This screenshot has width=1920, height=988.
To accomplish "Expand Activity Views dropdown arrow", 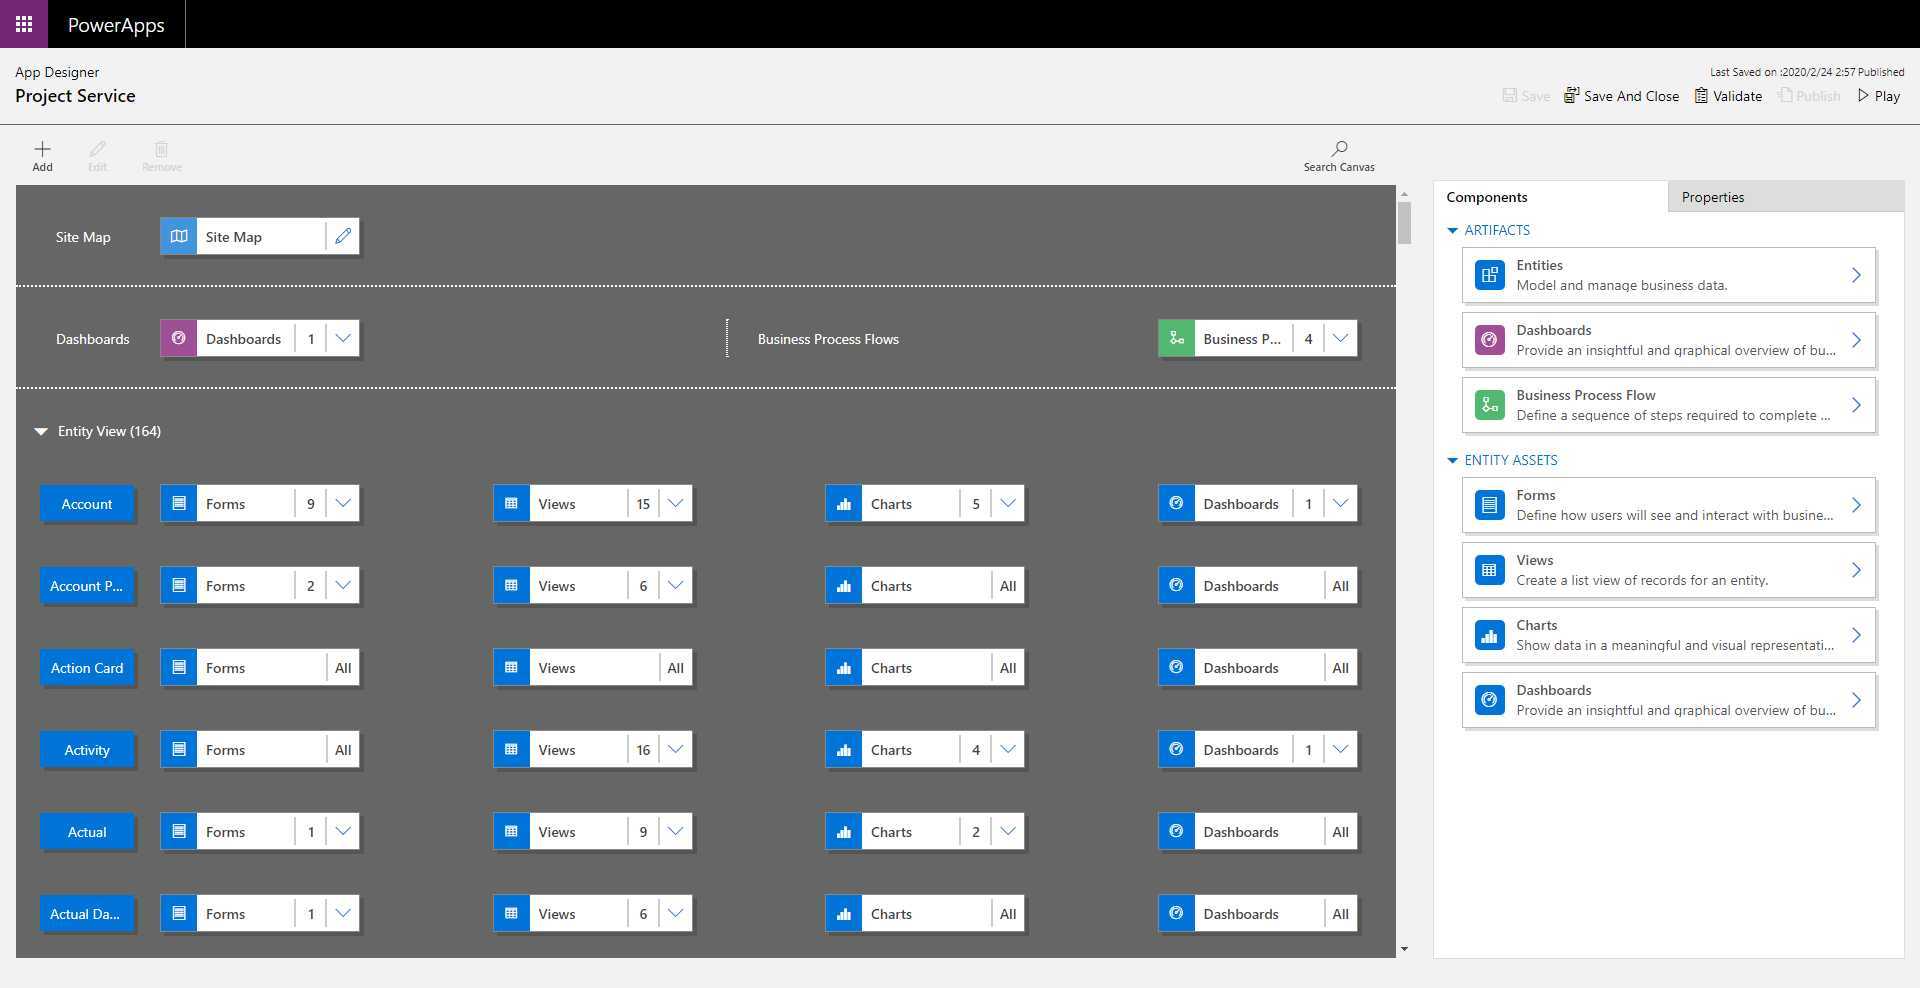I will pyautogui.click(x=676, y=750).
